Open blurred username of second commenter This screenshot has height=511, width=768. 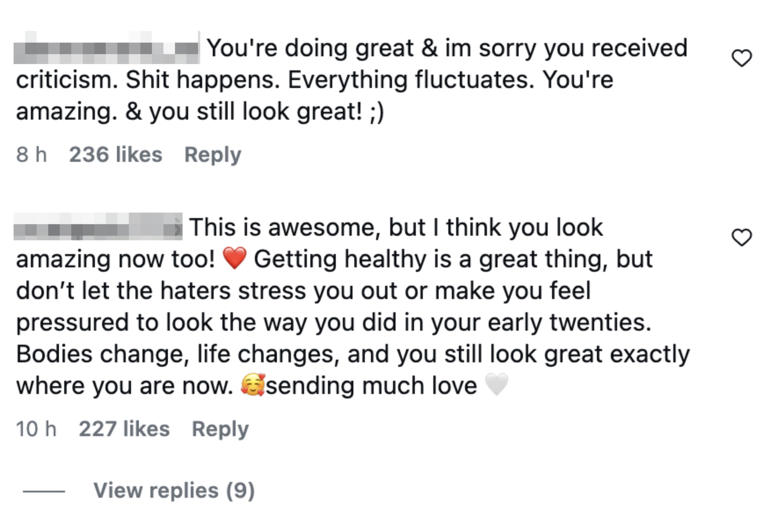coord(98,227)
